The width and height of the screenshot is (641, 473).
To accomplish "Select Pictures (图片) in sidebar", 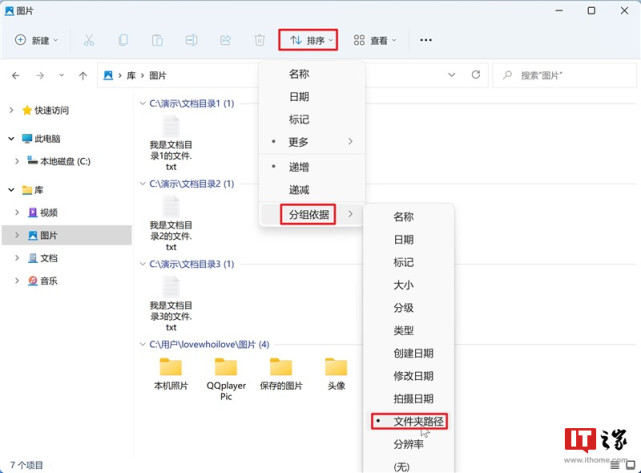I will (43, 235).
